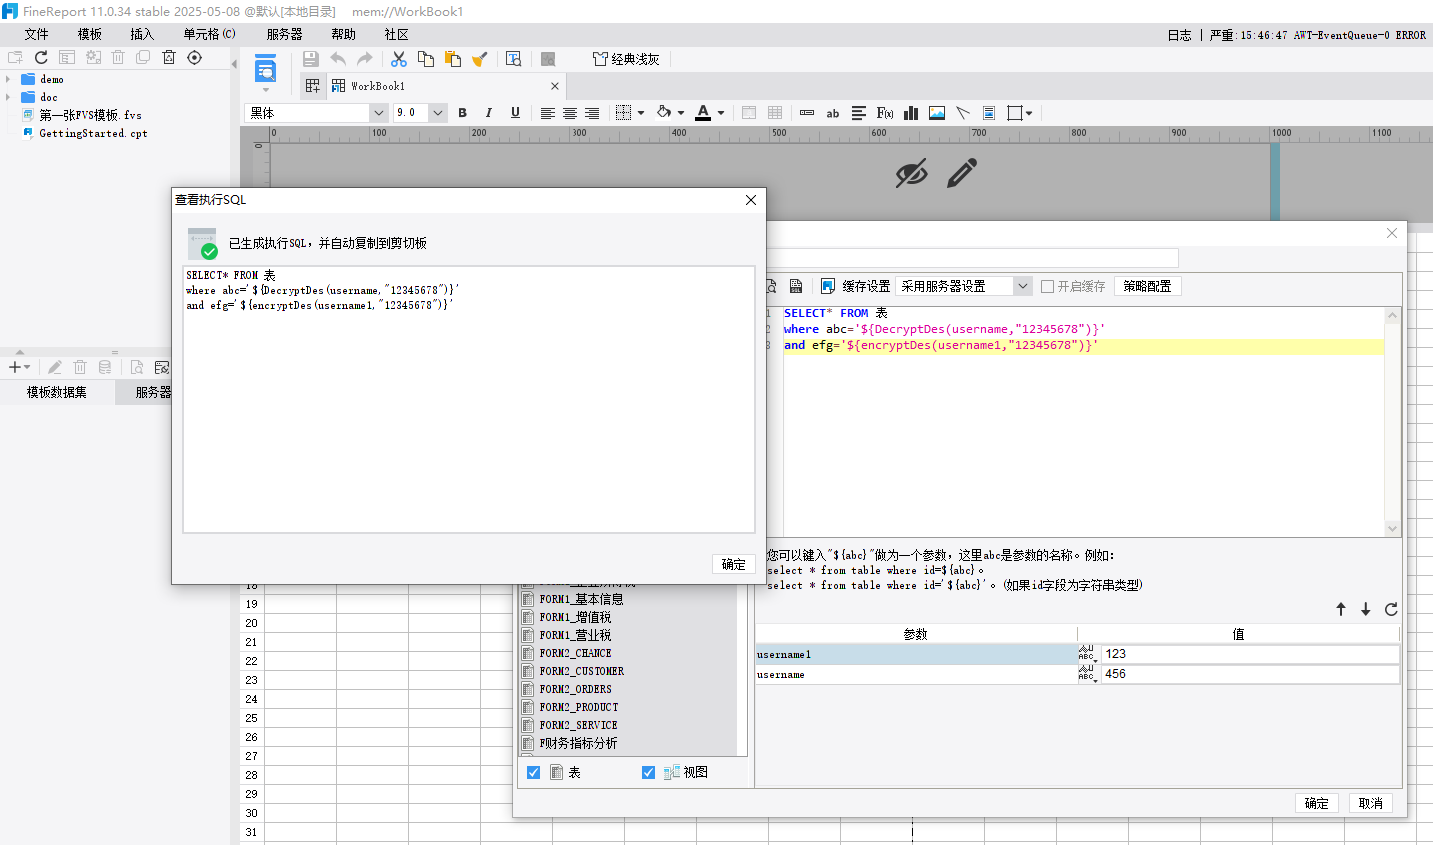Insert rich text element icon
1433x845 pixels.
859,113
